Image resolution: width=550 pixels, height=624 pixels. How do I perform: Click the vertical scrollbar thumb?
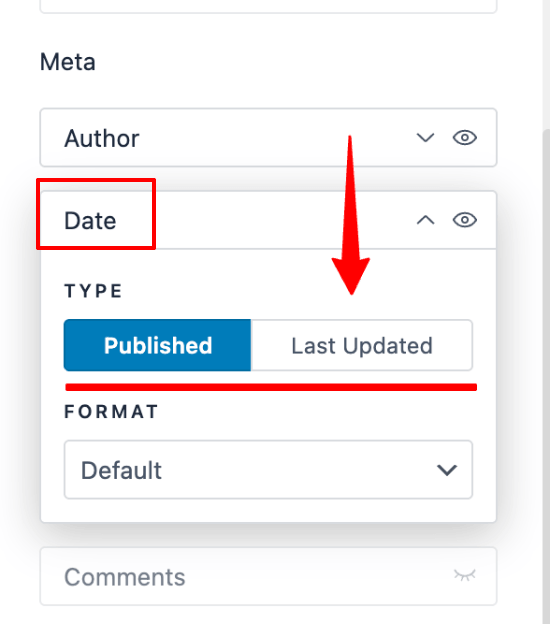(x=546, y=374)
